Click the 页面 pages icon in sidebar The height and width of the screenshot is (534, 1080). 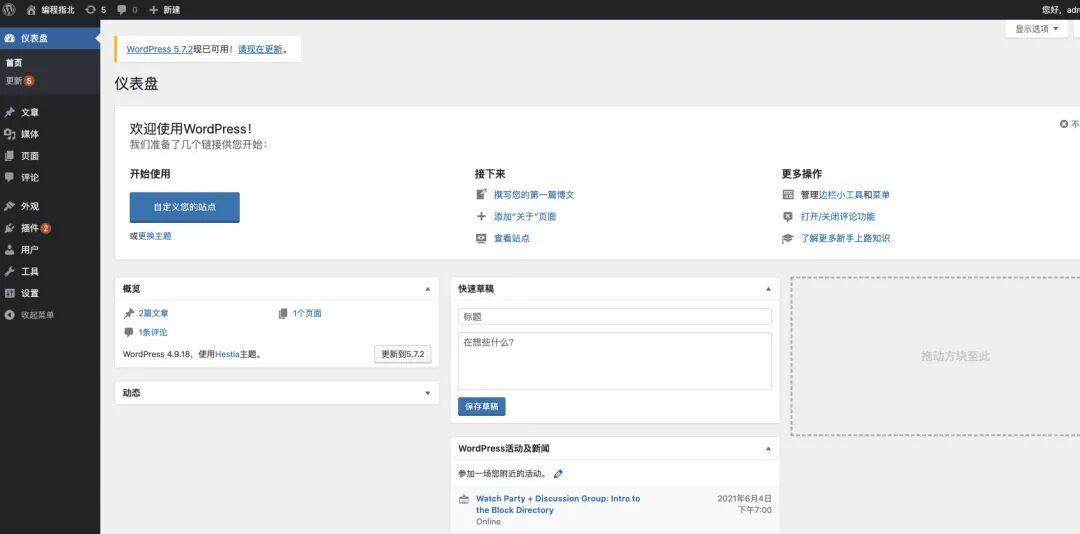point(10,156)
